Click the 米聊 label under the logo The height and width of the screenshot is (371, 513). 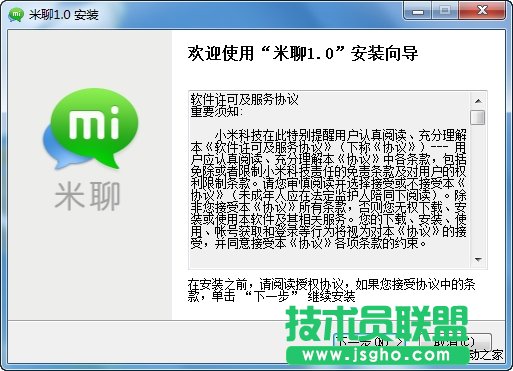(87, 197)
